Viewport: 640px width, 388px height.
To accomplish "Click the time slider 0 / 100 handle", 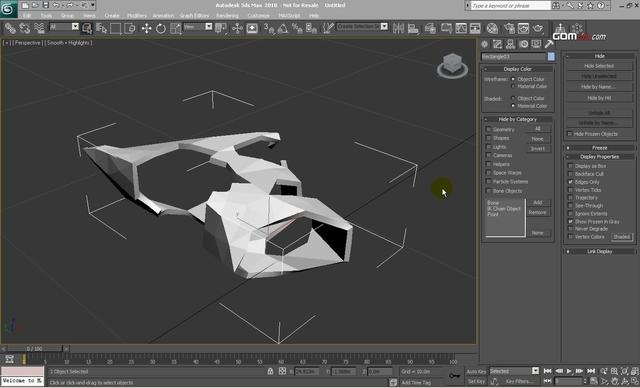I will coord(35,349).
